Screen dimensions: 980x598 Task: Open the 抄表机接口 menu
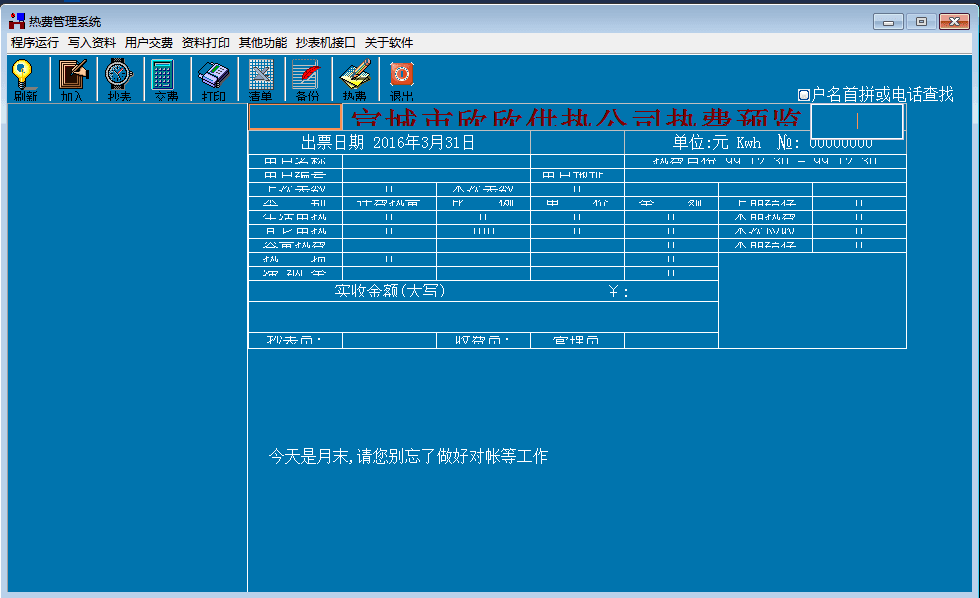(x=326, y=43)
